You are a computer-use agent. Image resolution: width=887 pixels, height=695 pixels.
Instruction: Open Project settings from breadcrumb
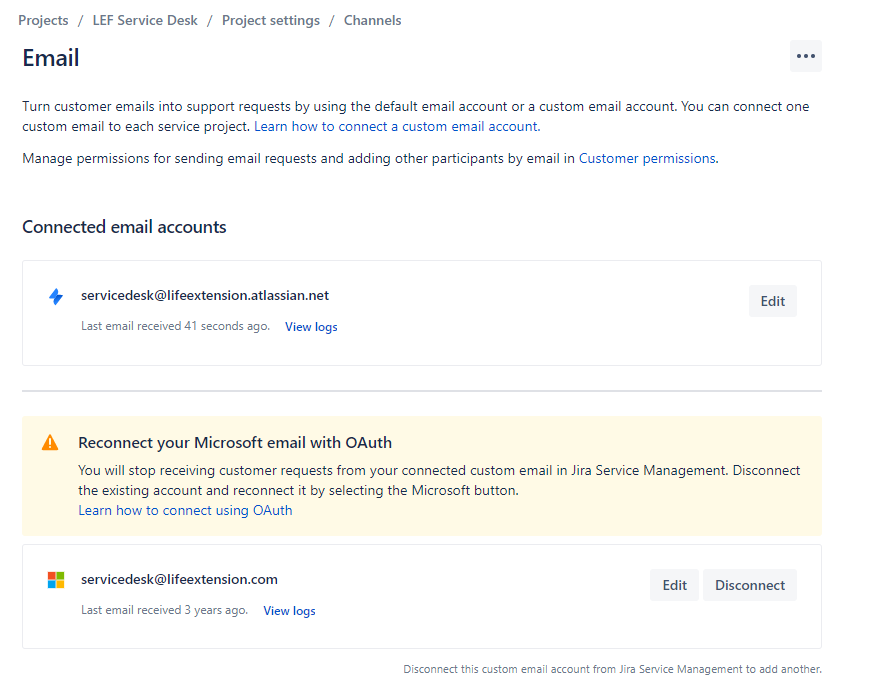click(270, 19)
